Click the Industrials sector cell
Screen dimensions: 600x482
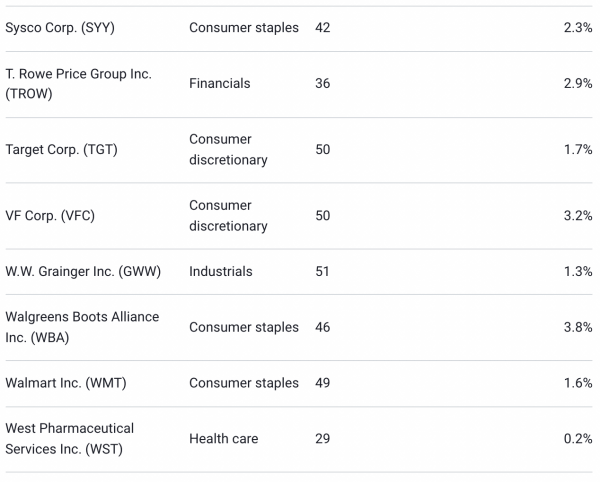[221, 271]
